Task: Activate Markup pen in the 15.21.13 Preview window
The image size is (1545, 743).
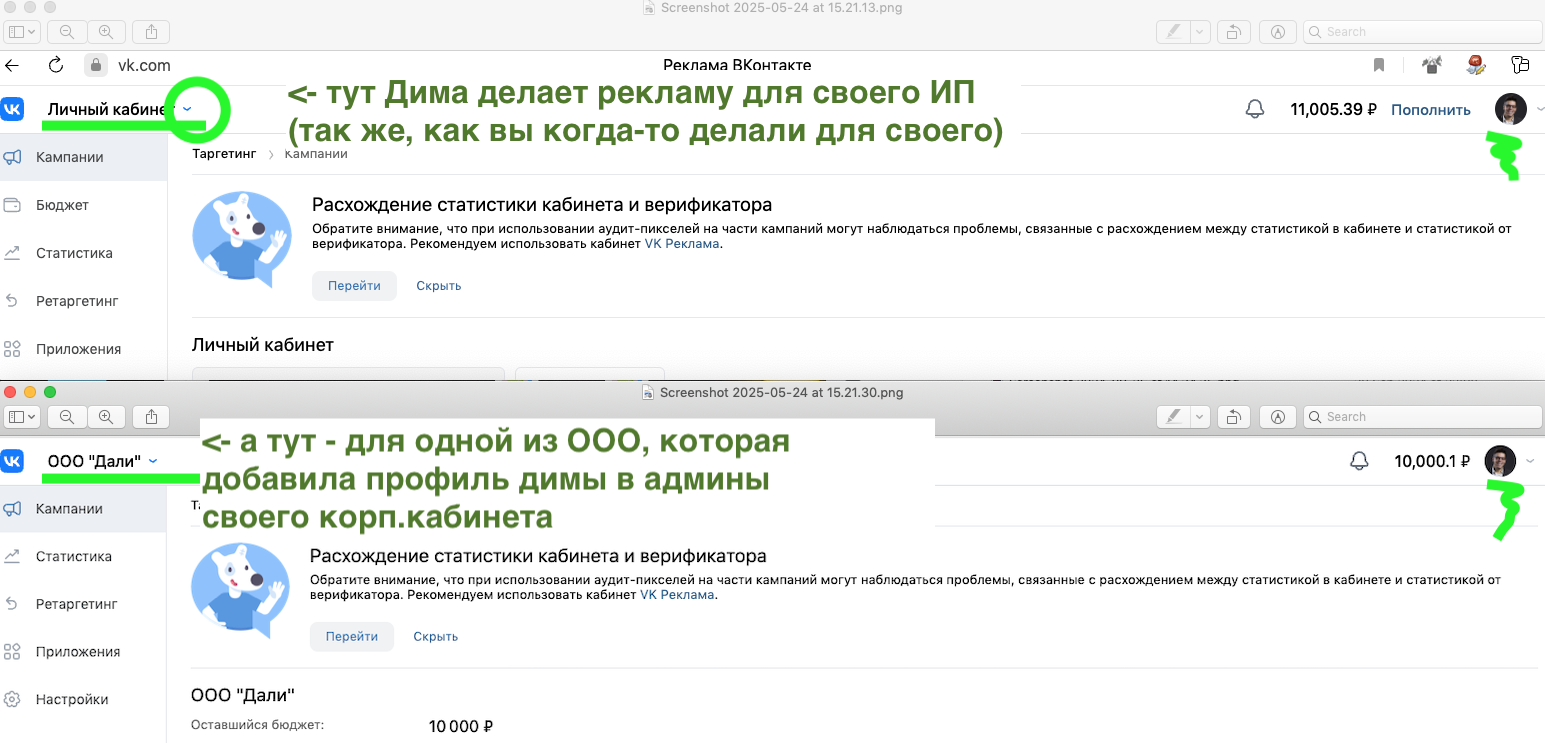Action: coord(1171,32)
